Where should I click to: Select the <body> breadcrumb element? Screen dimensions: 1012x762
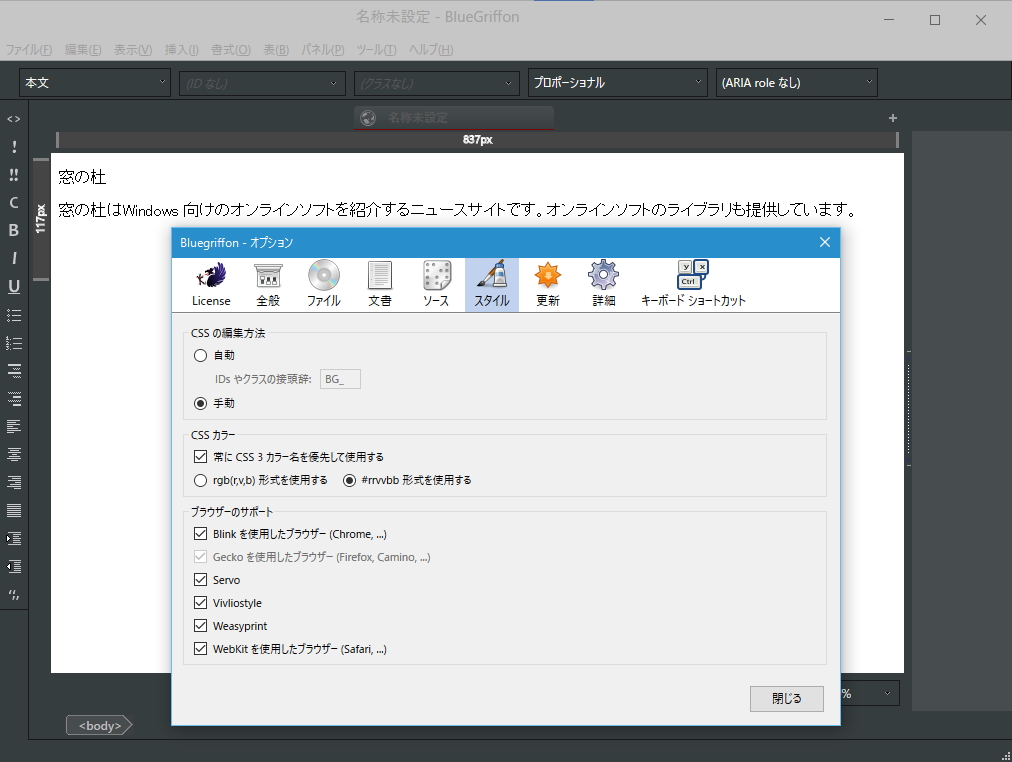[99, 725]
